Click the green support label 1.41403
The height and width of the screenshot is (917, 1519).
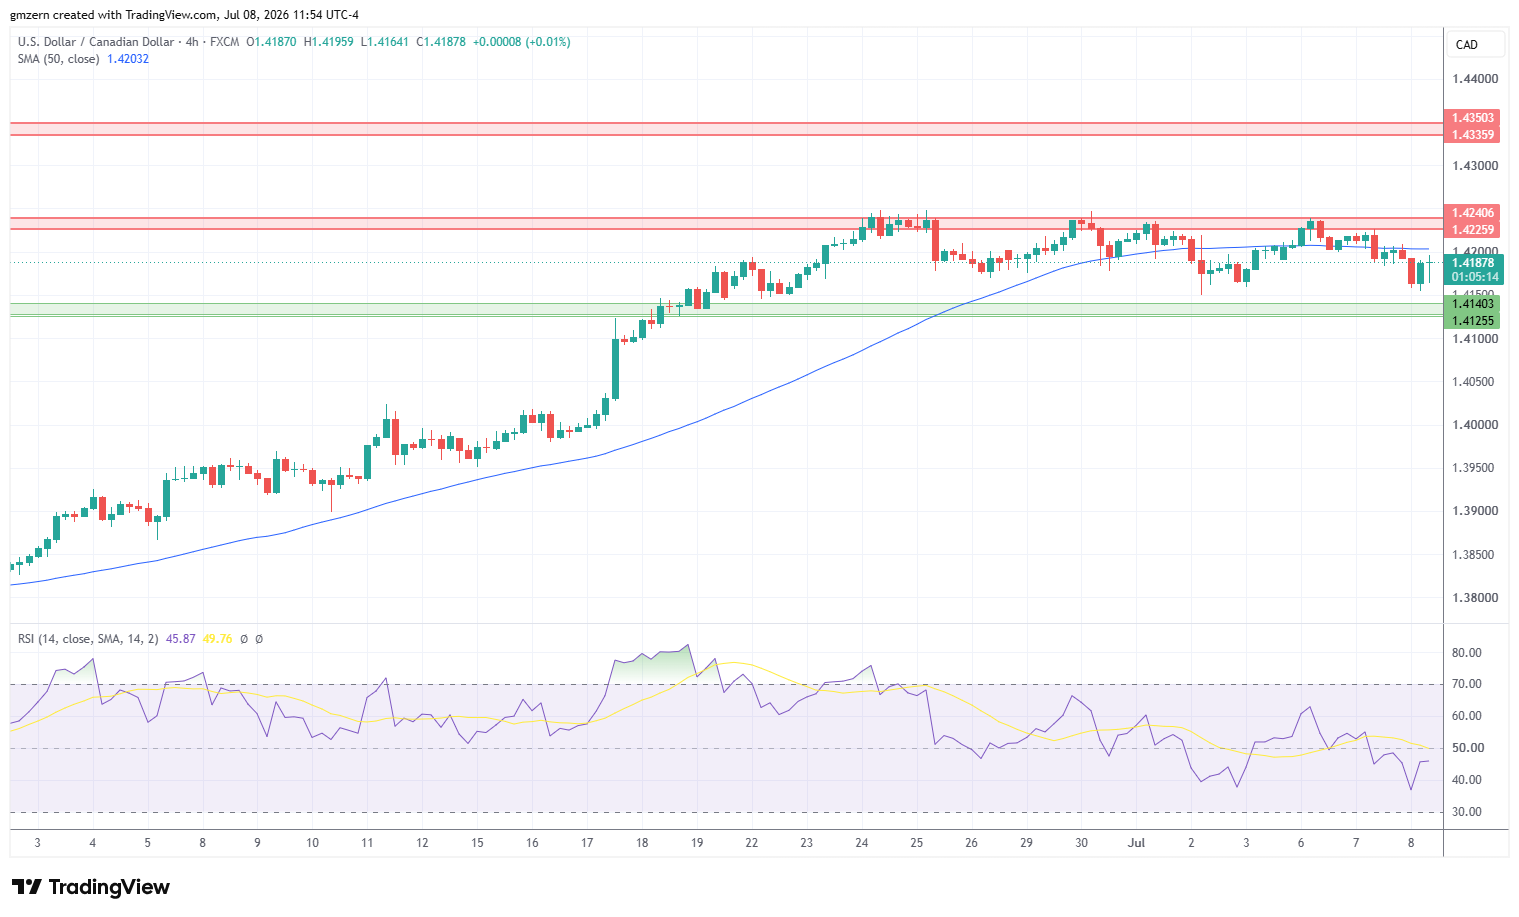click(1472, 304)
